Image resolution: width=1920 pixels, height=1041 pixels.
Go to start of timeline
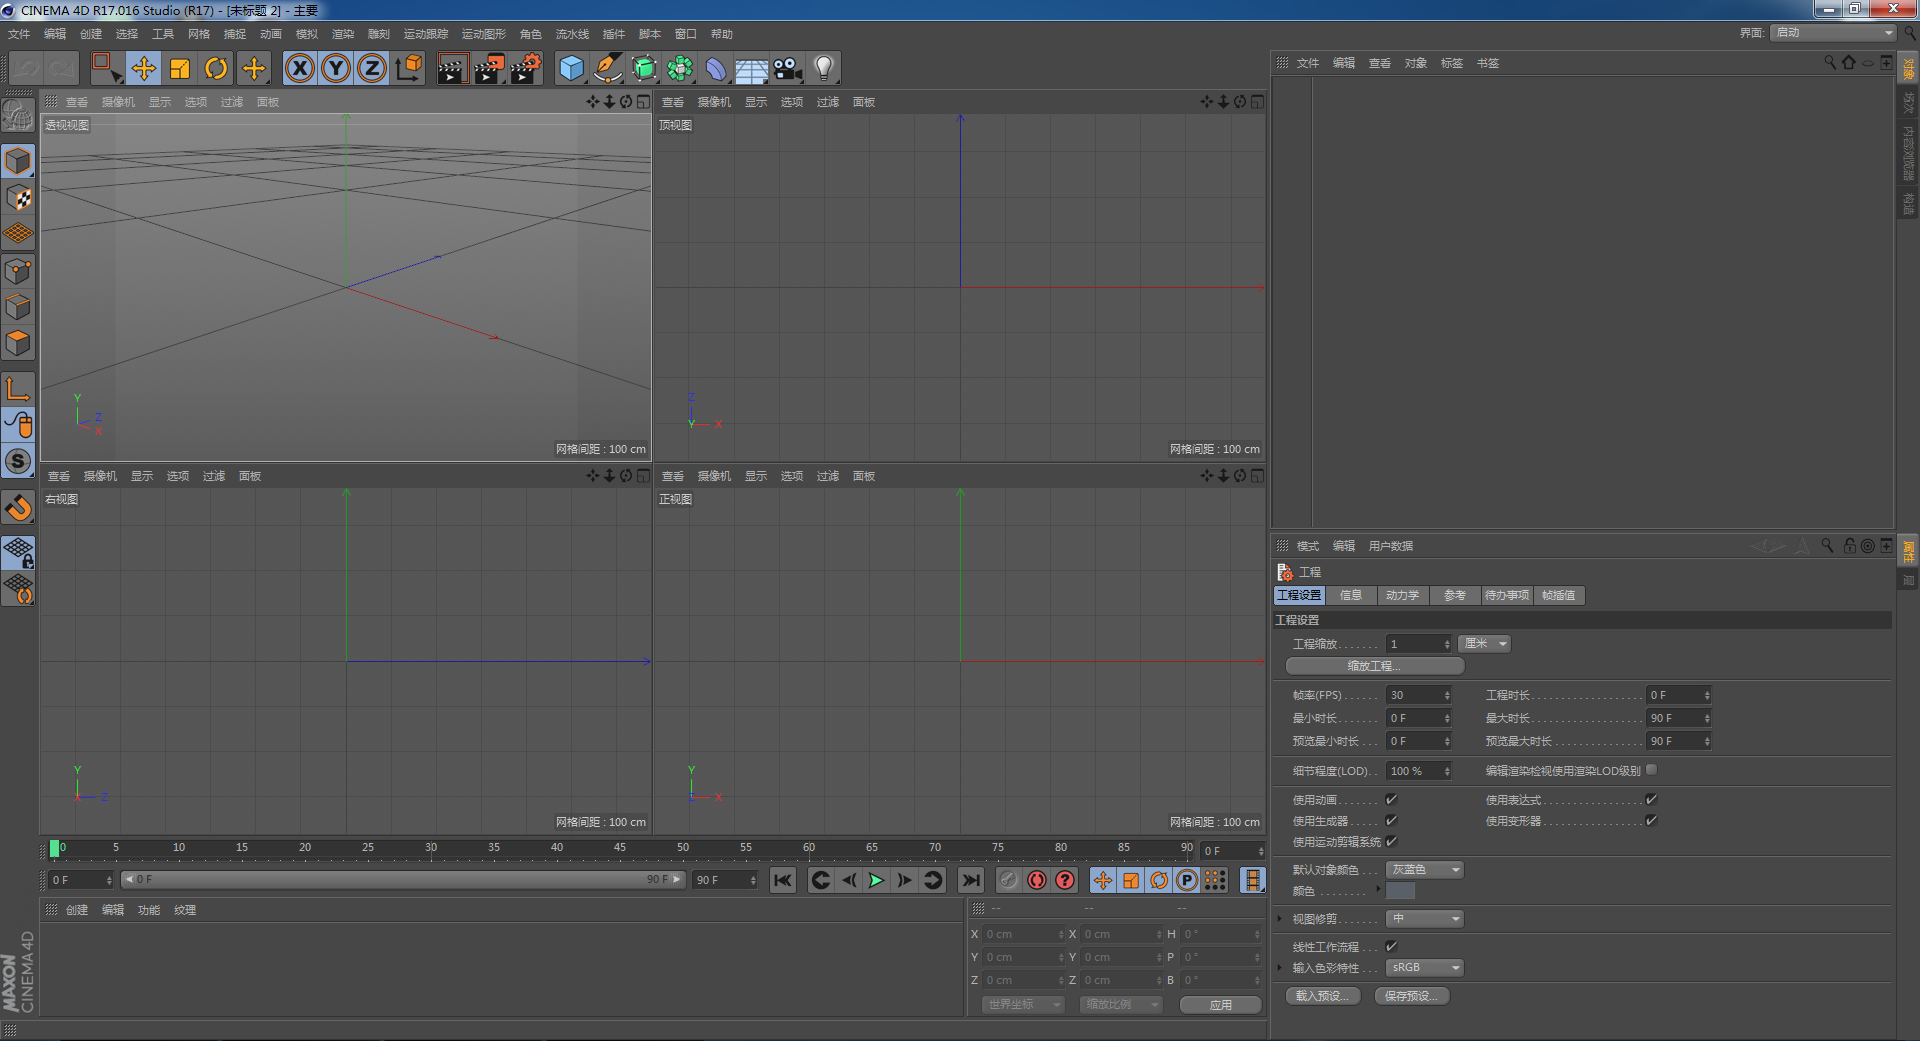tap(782, 880)
